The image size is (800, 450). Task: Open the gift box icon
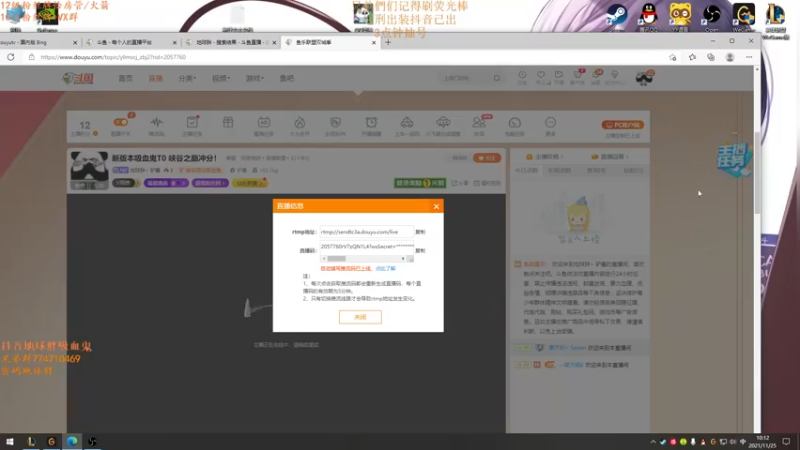(x=228, y=122)
